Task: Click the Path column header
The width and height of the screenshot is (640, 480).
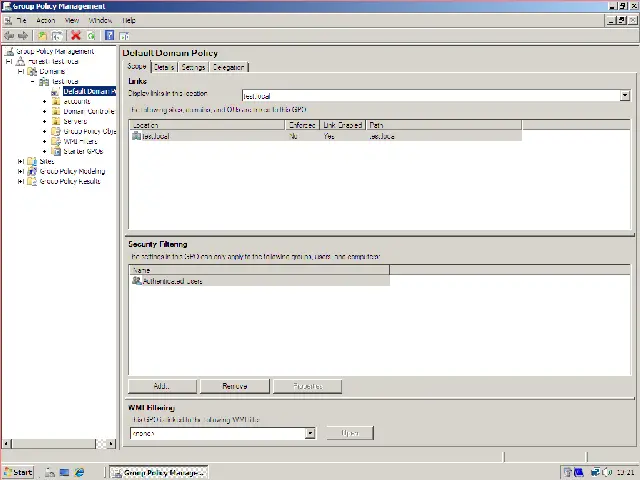Action: tap(444, 125)
